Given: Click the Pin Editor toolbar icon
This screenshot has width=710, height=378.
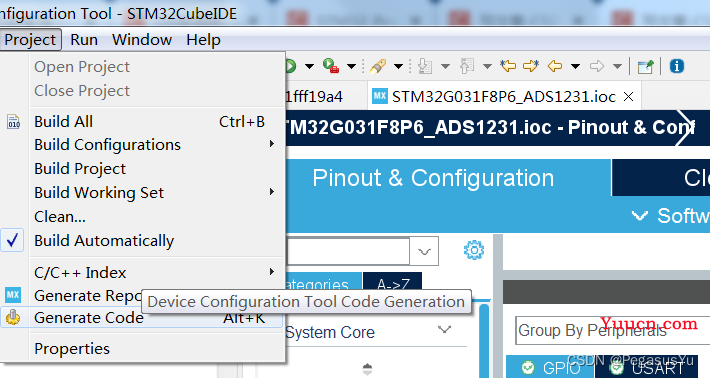Looking at the screenshot, I should [x=646, y=67].
